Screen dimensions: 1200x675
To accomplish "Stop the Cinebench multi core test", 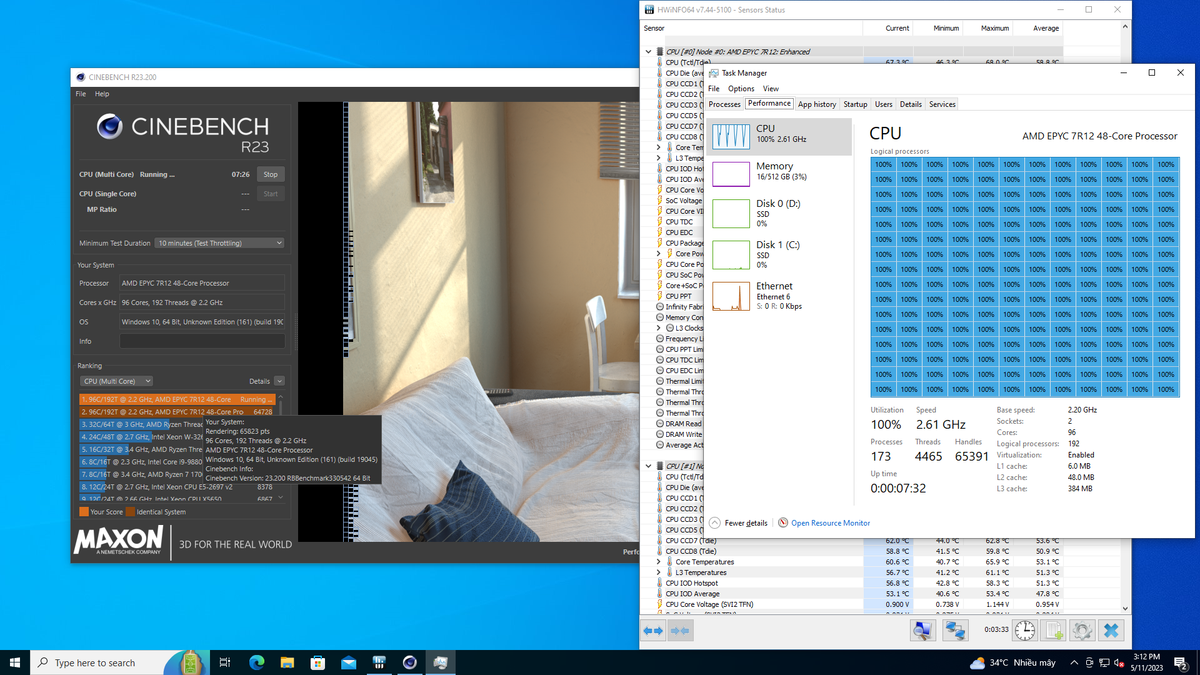I will (x=270, y=174).
